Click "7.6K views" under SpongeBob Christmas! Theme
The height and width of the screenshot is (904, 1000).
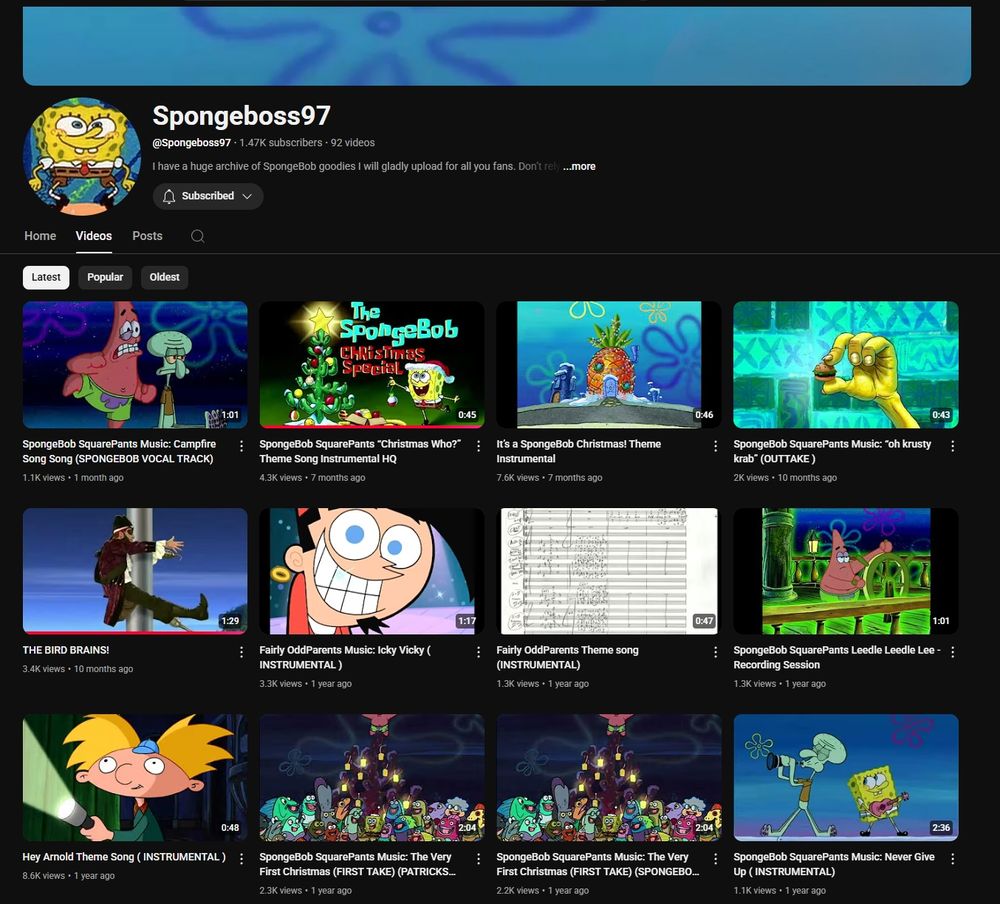[x=518, y=478]
